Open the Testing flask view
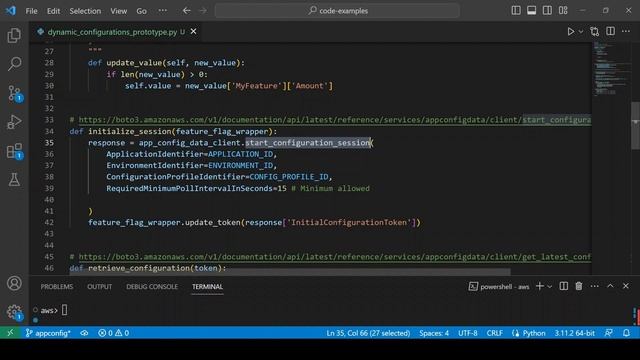Image resolution: width=640 pixels, height=360 pixels. click(x=14, y=180)
